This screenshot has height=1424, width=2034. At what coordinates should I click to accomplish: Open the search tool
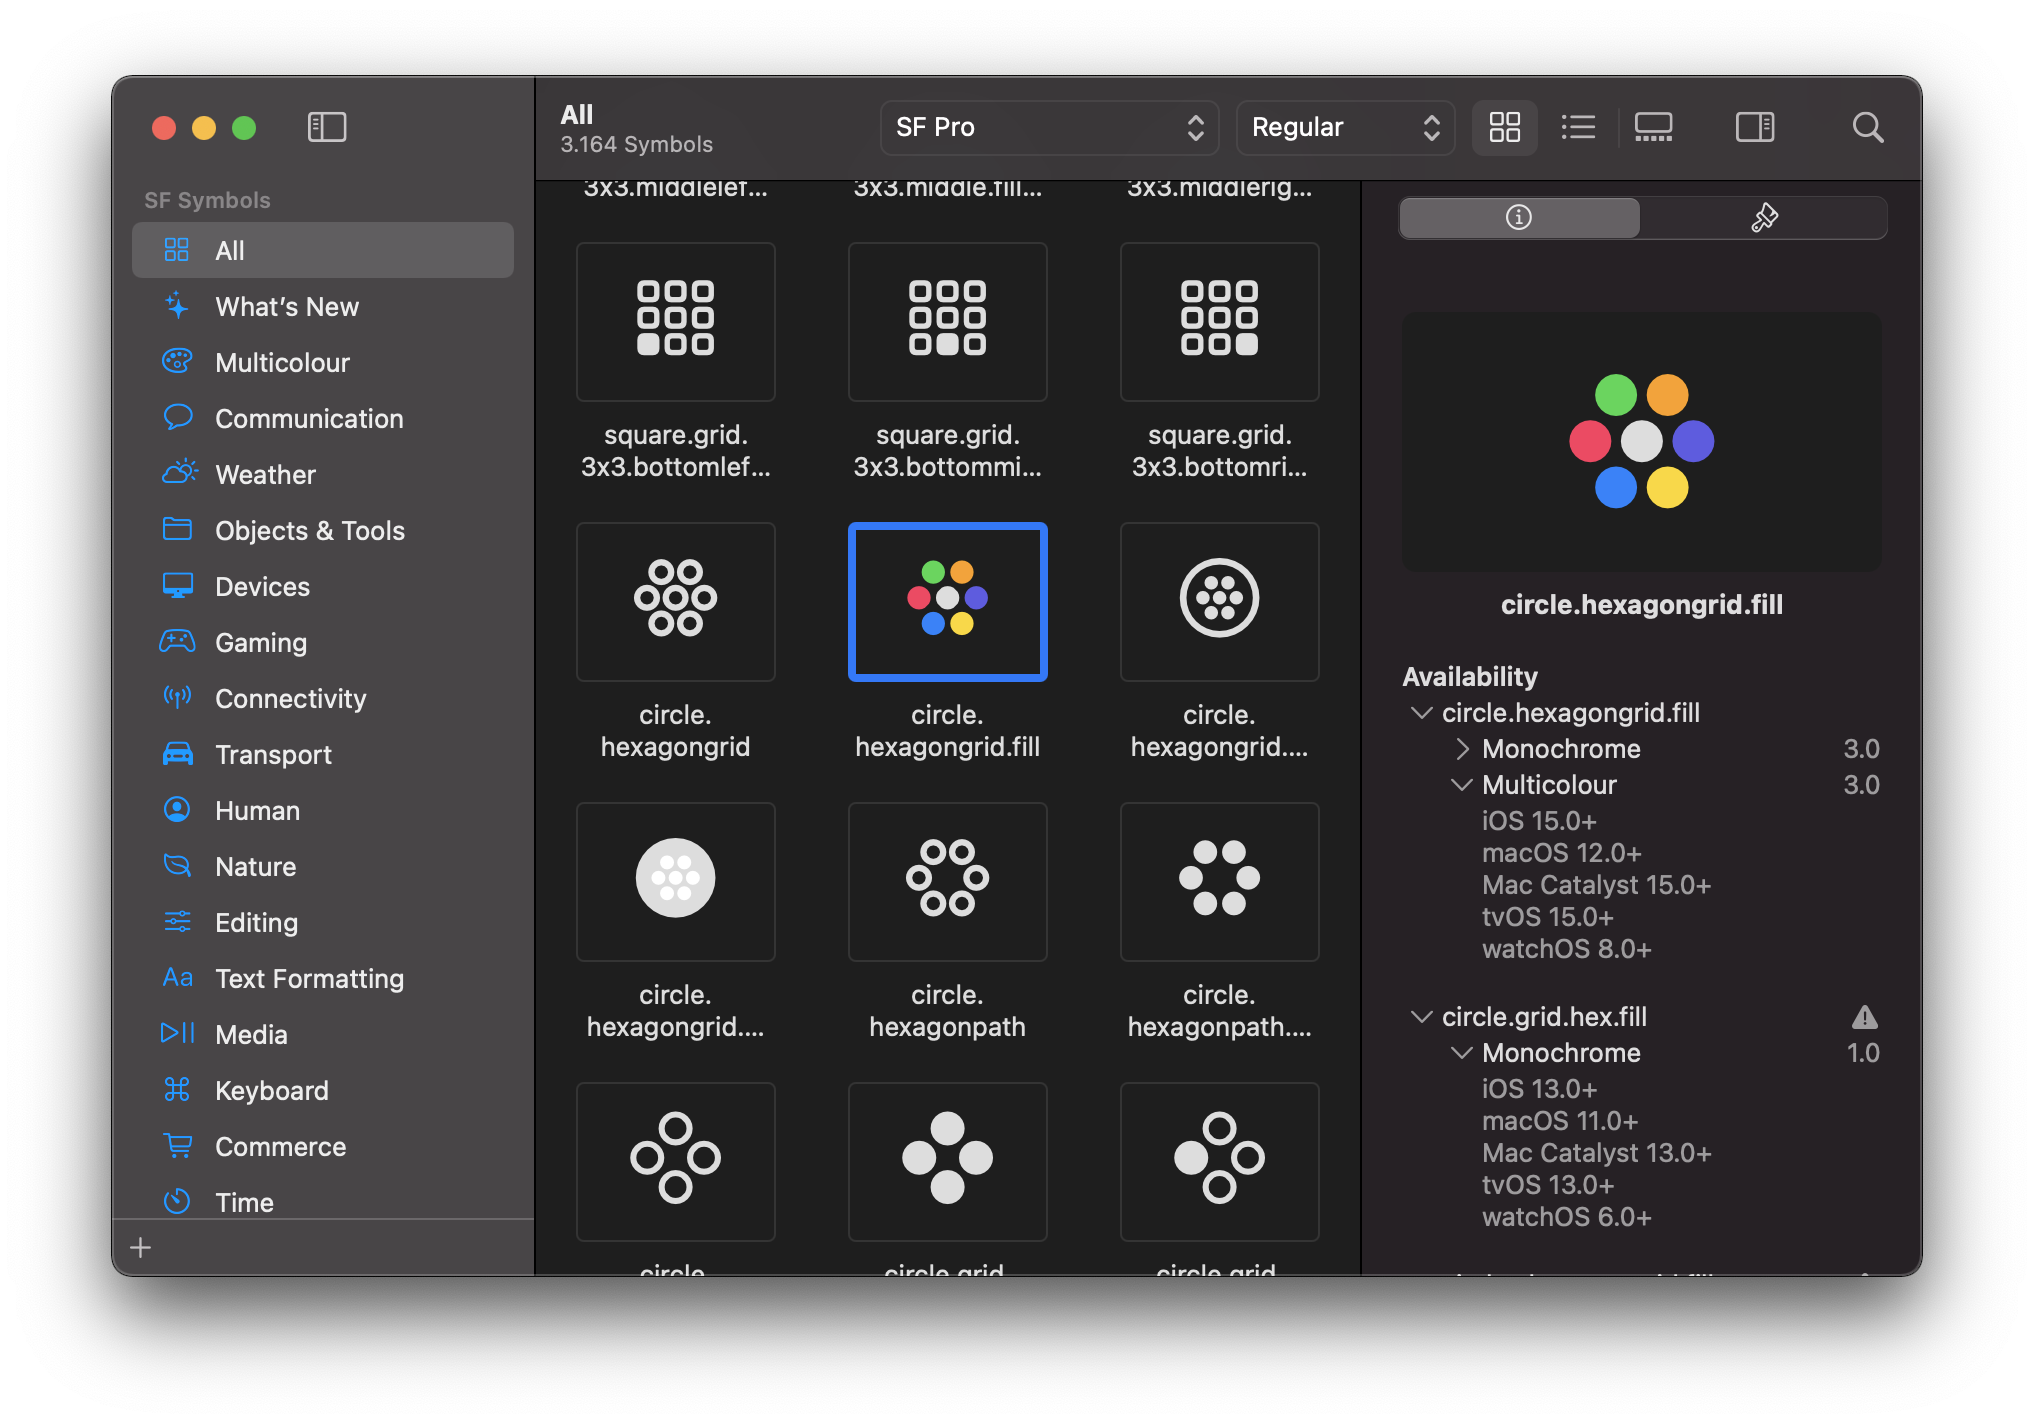[1867, 127]
